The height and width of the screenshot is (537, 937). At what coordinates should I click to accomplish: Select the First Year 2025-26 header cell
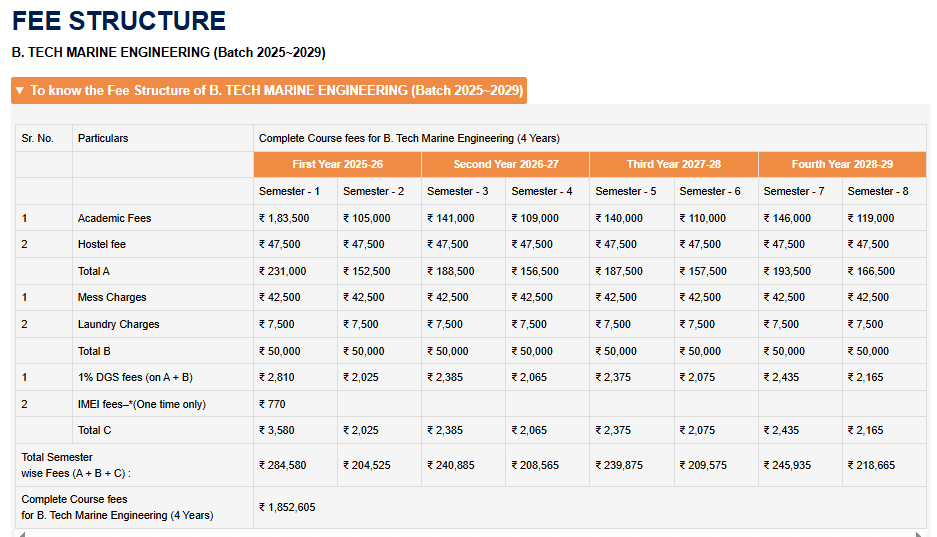point(337,164)
